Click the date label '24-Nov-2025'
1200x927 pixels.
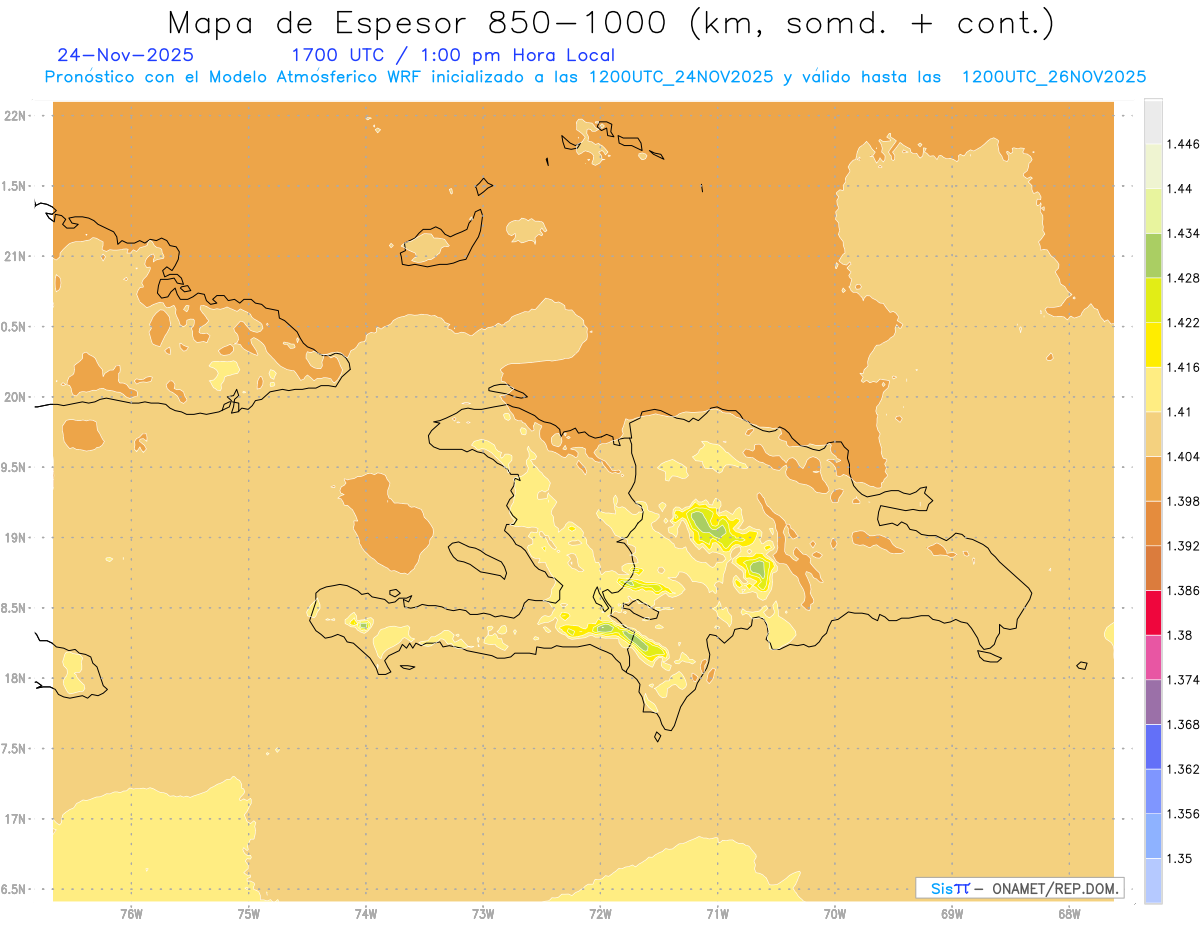pyautogui.click(x=126, y=55)
